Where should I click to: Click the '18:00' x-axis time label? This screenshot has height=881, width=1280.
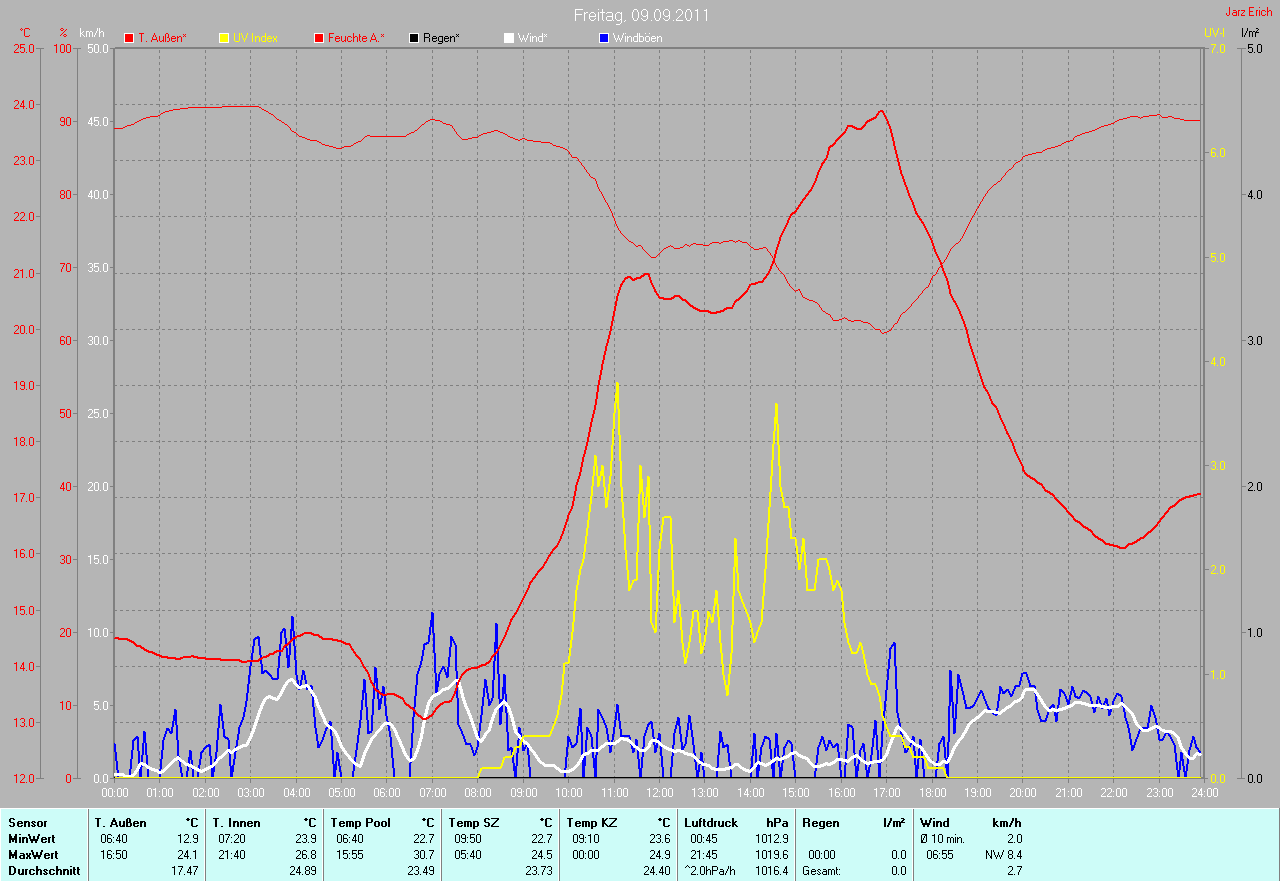pyautogui.click(x=932, y=793)
